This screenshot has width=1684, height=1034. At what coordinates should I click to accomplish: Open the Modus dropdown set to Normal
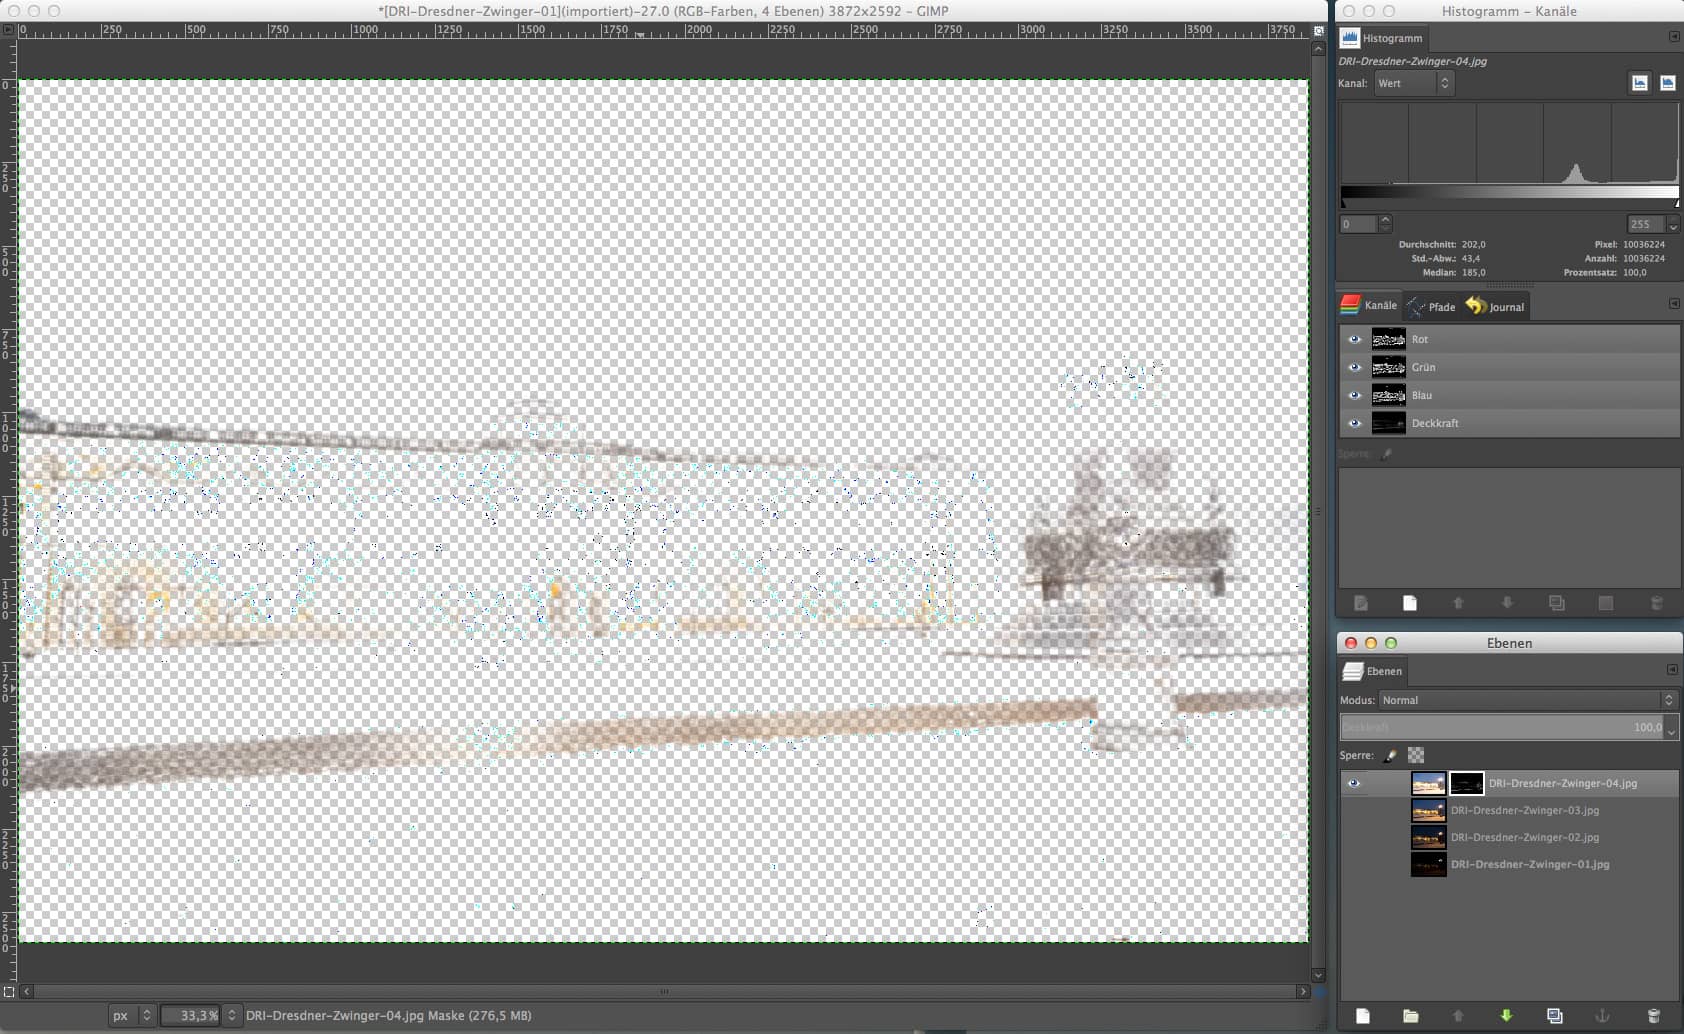coord(1527,700)
